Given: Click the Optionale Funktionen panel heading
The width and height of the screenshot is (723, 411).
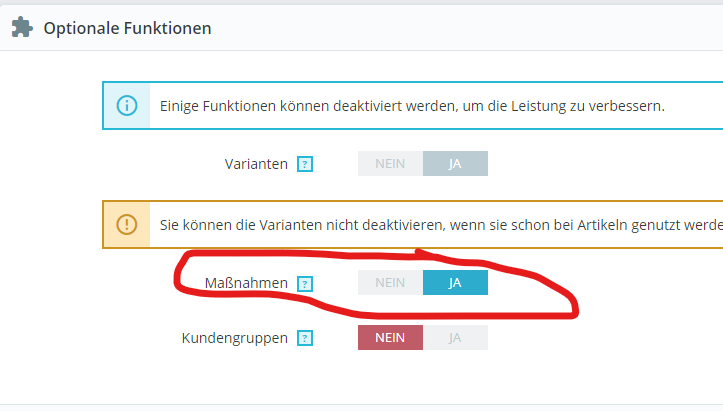Looking at the screenshot, I should 127,28.
